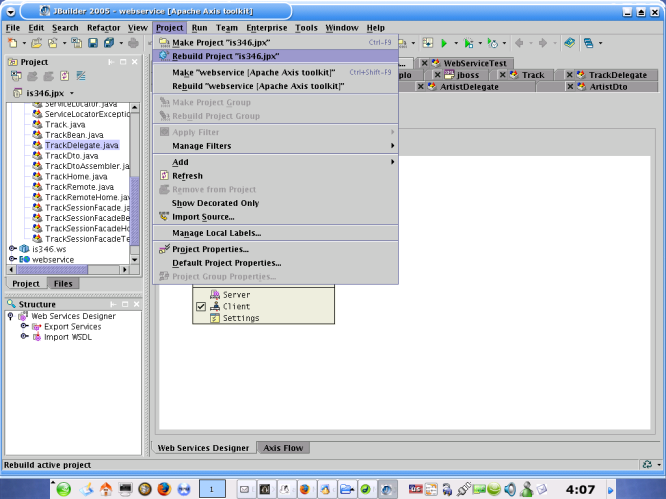This screenshot has height=499, width=666.
Task: Expand the Import WSDL tree node
Action: point(24,337)
